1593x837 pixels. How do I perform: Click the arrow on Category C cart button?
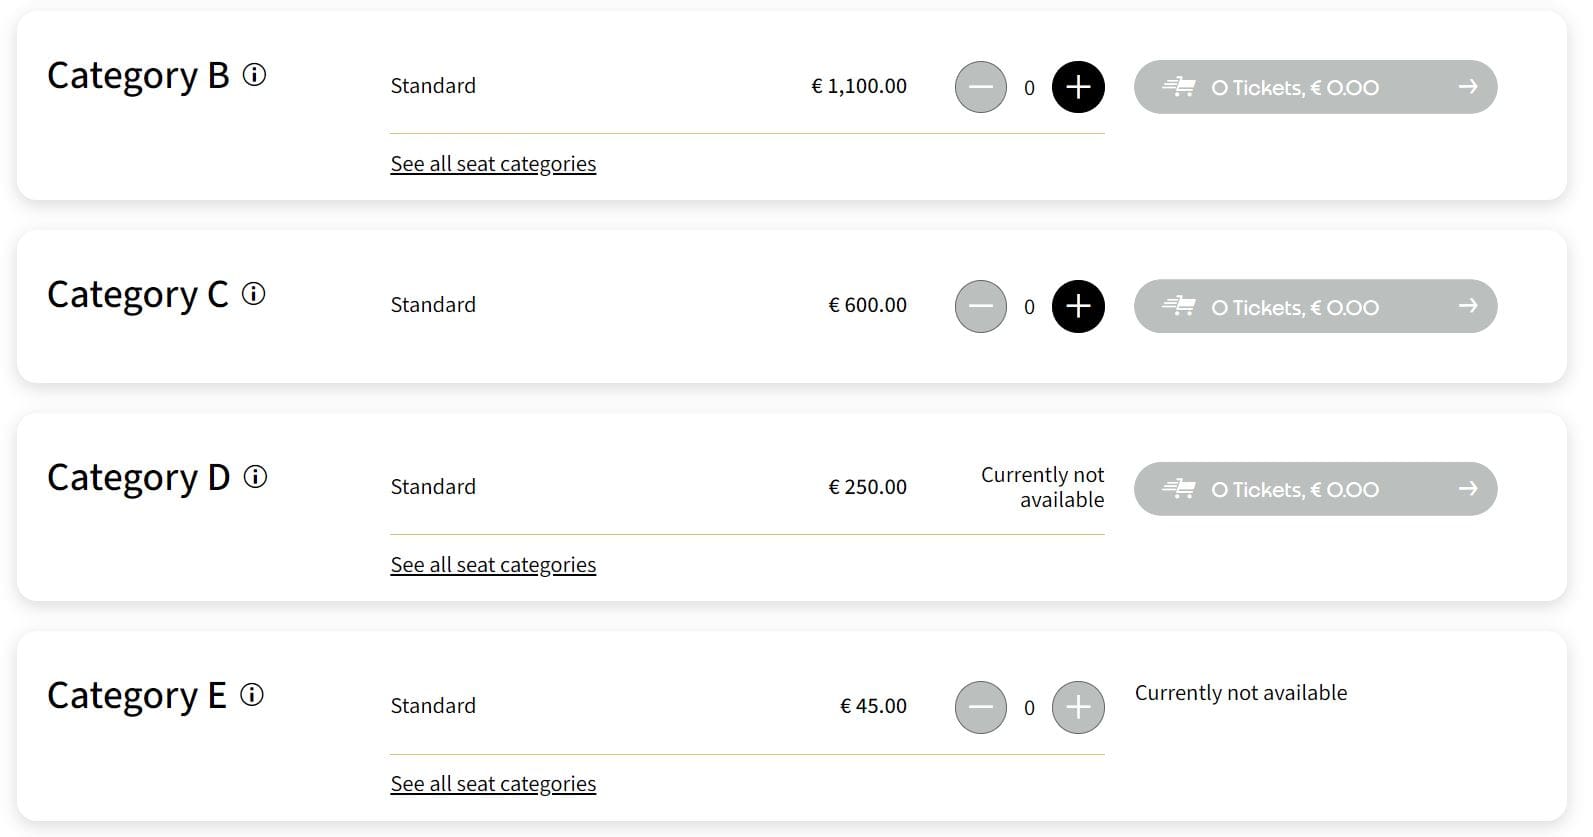pyautogui.click(x=1467, y=306)
